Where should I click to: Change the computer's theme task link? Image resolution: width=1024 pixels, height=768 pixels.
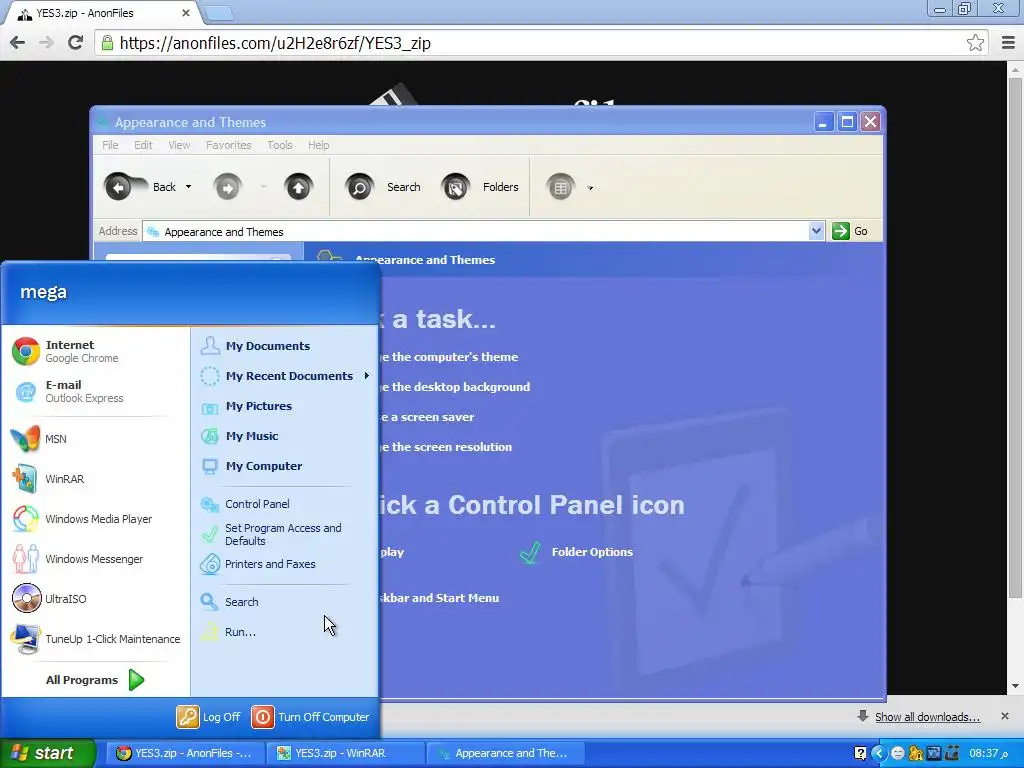point(449,357)
